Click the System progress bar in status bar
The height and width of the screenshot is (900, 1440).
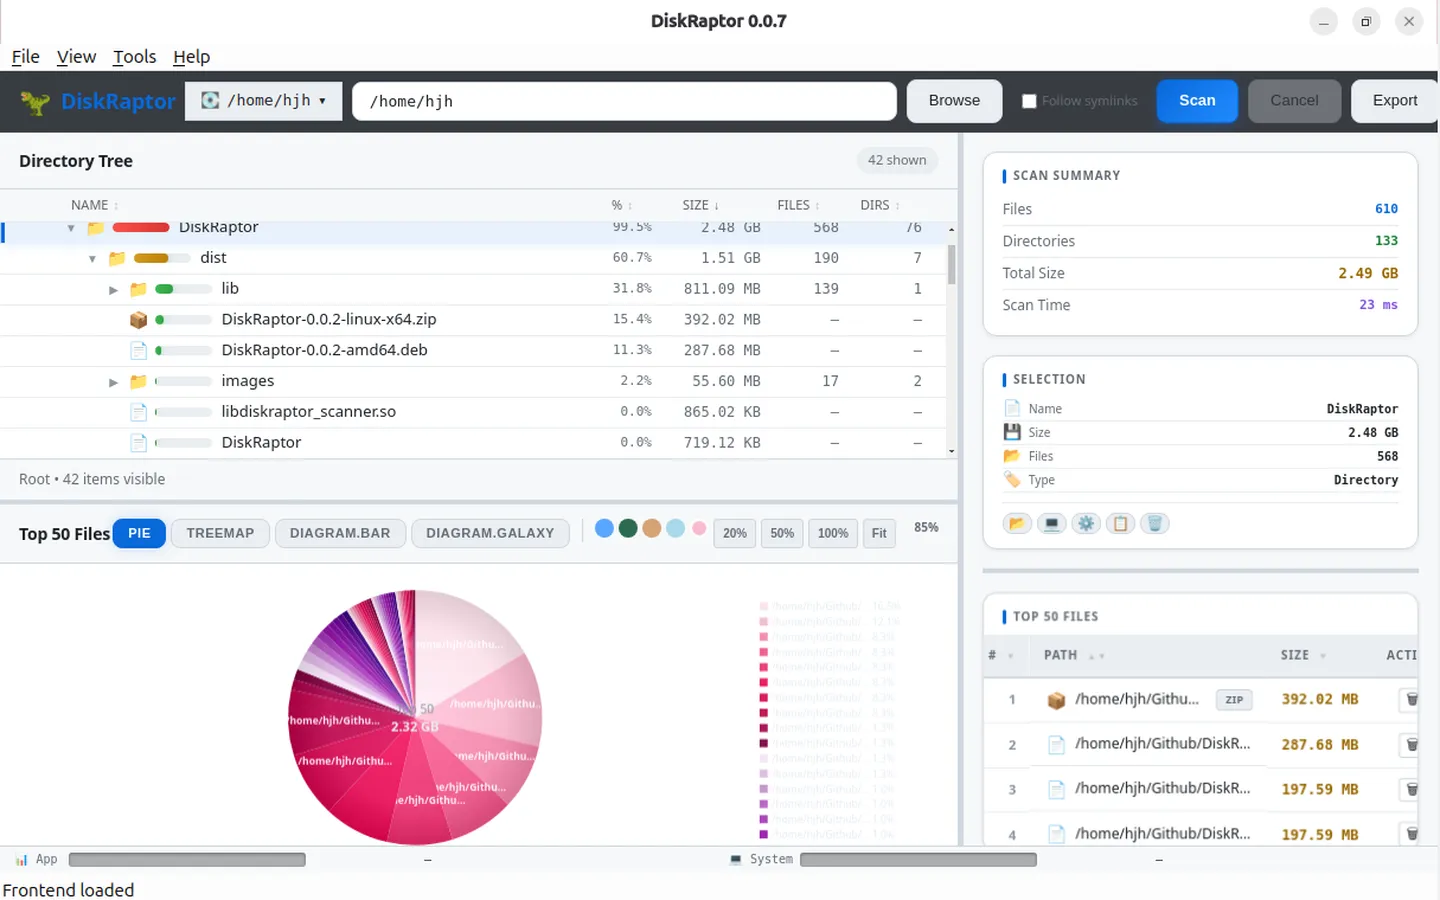[x=918, y=860]
